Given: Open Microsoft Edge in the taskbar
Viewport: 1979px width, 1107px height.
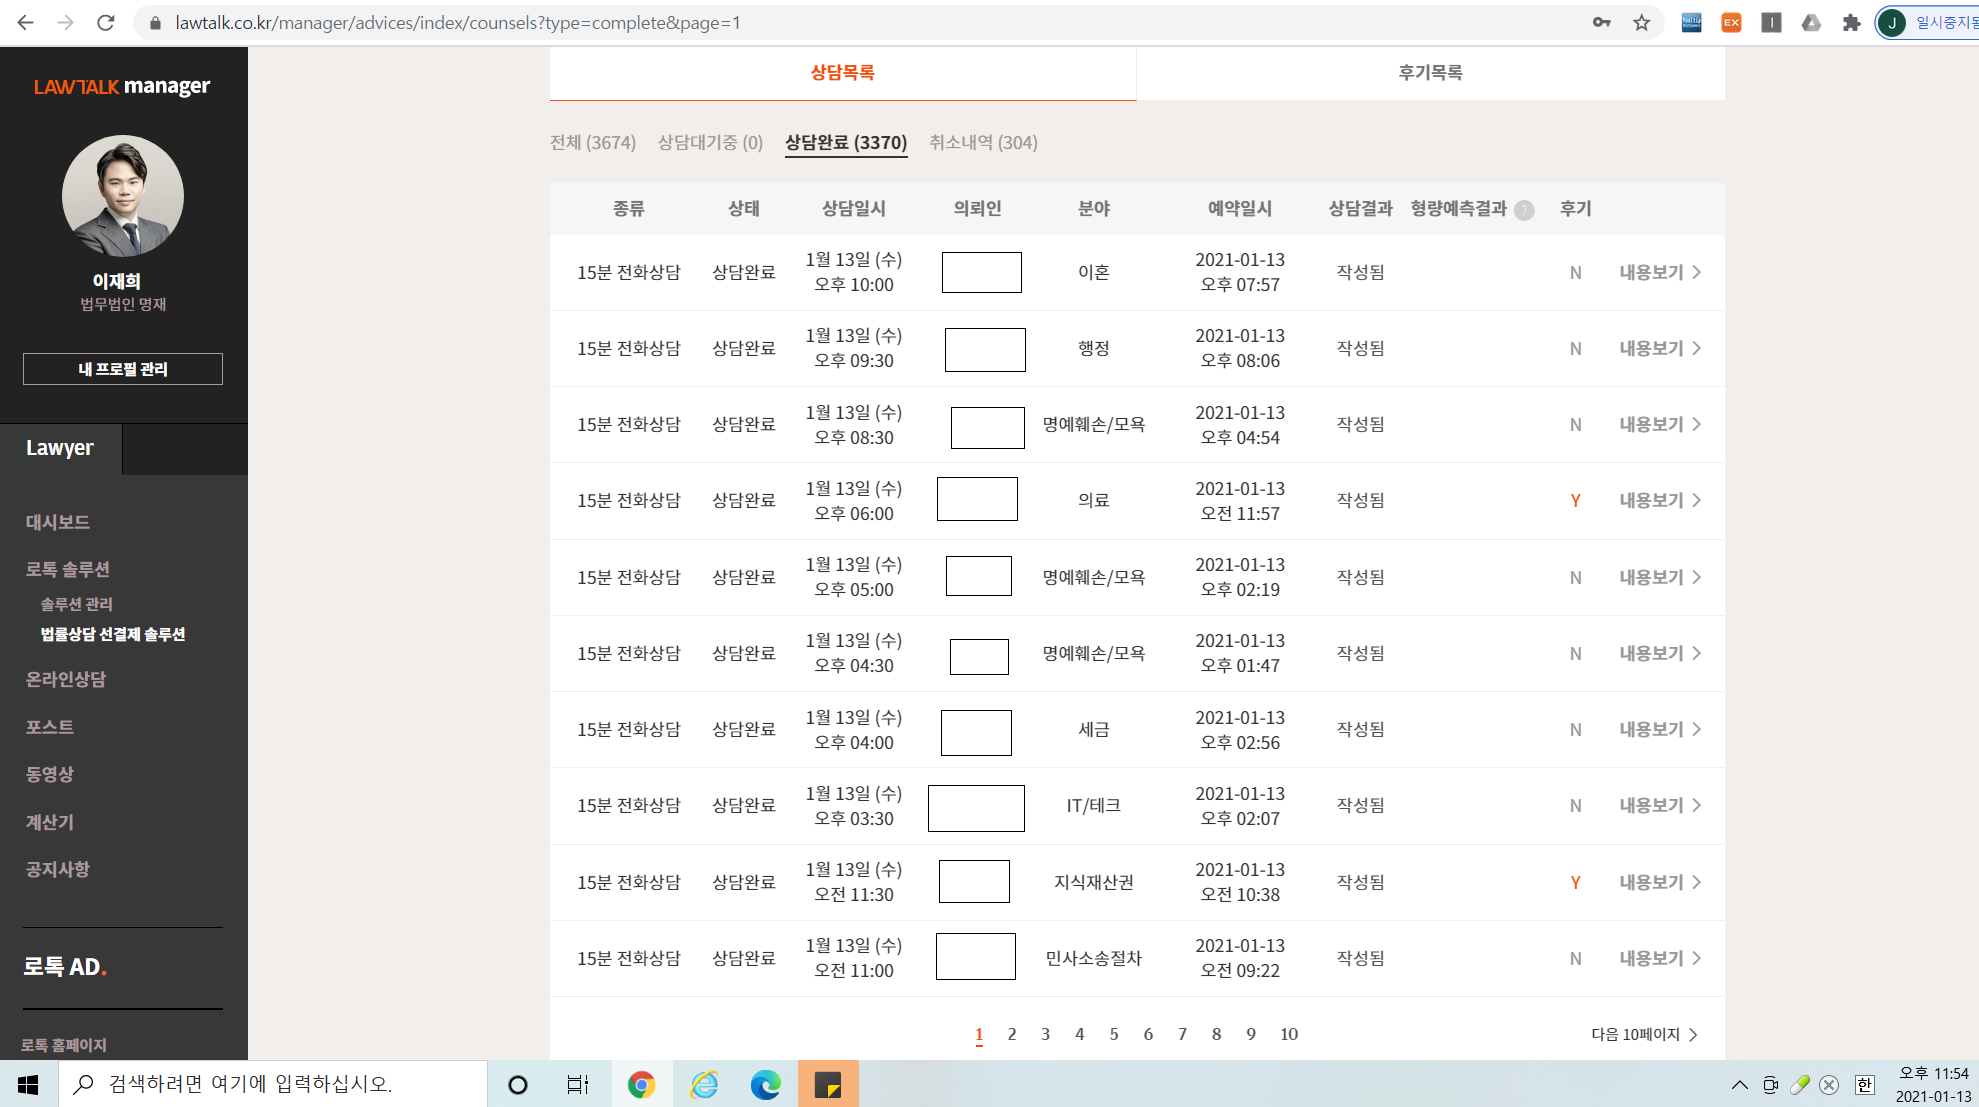Looking at the screenshot, I should tap(765, 1084).
